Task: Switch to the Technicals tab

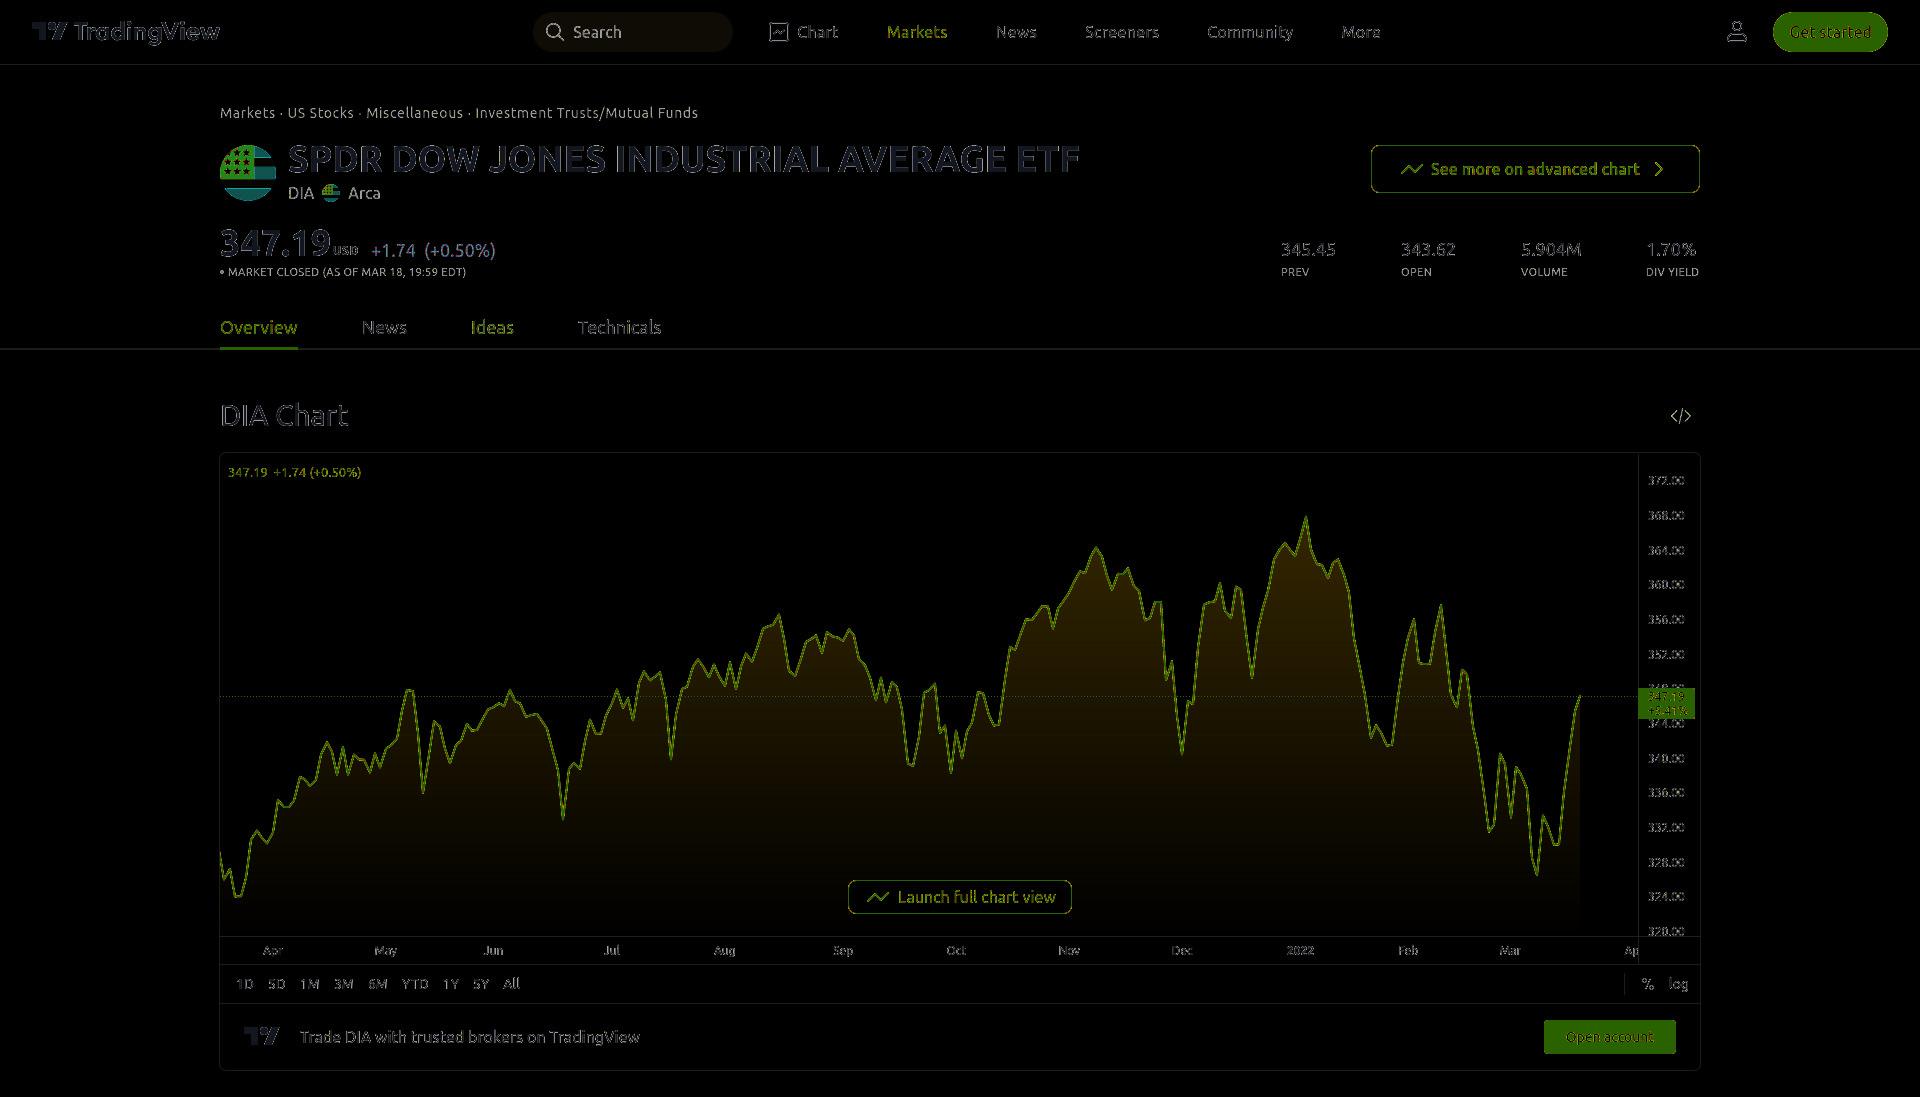Action: (619, 328)
